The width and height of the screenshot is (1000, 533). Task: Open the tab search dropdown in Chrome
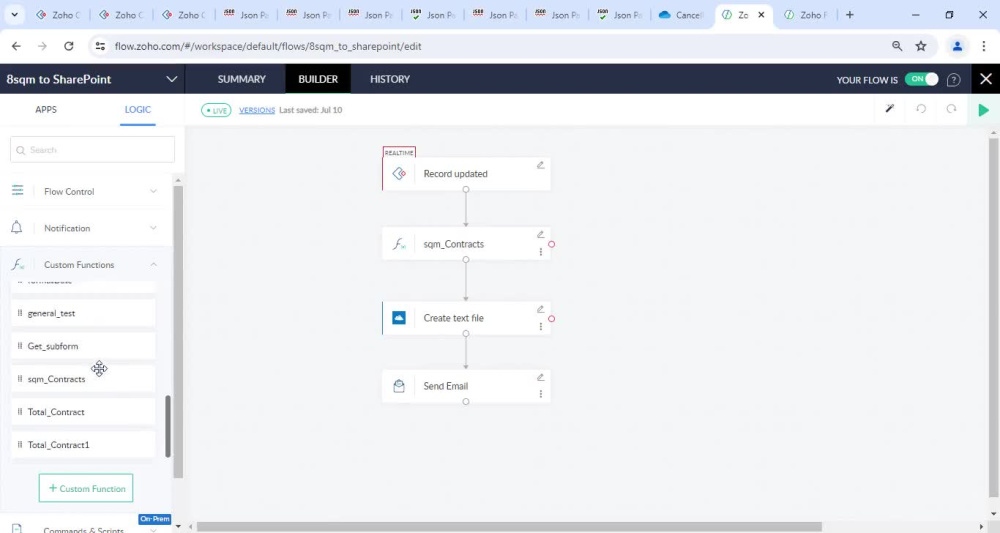(14, 15)
